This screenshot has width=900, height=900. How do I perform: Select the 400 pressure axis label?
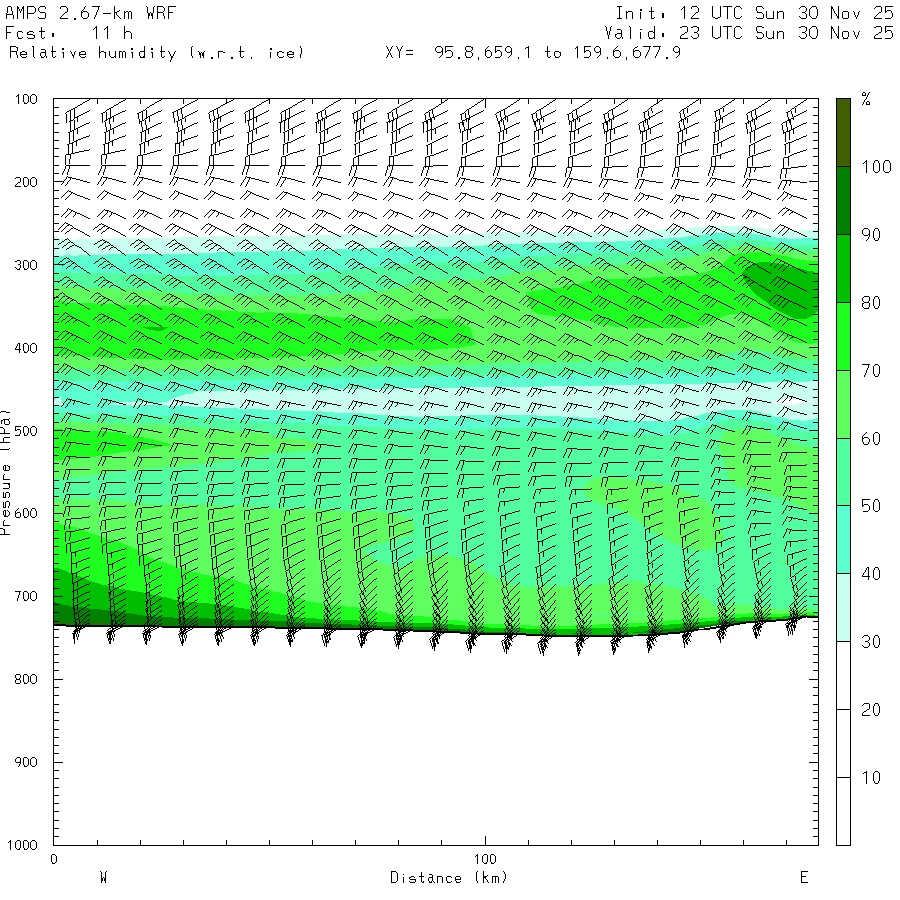tap(26, 348)
